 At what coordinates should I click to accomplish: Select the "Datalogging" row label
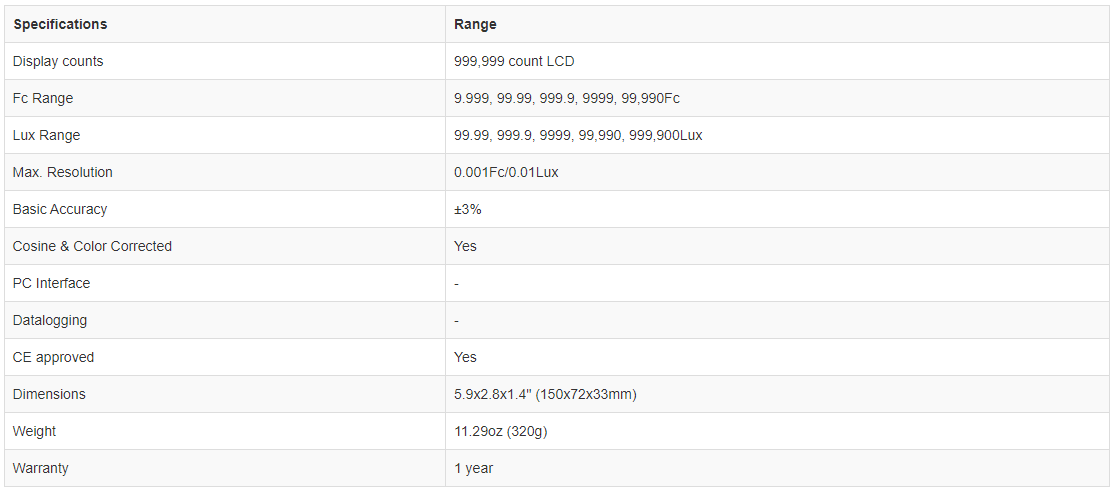[50, 320]
